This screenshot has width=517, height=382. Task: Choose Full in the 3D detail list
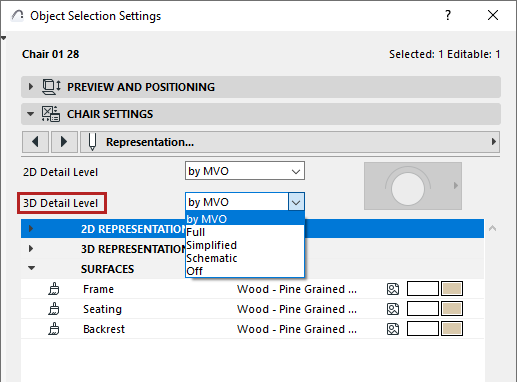tap(245, 232)
